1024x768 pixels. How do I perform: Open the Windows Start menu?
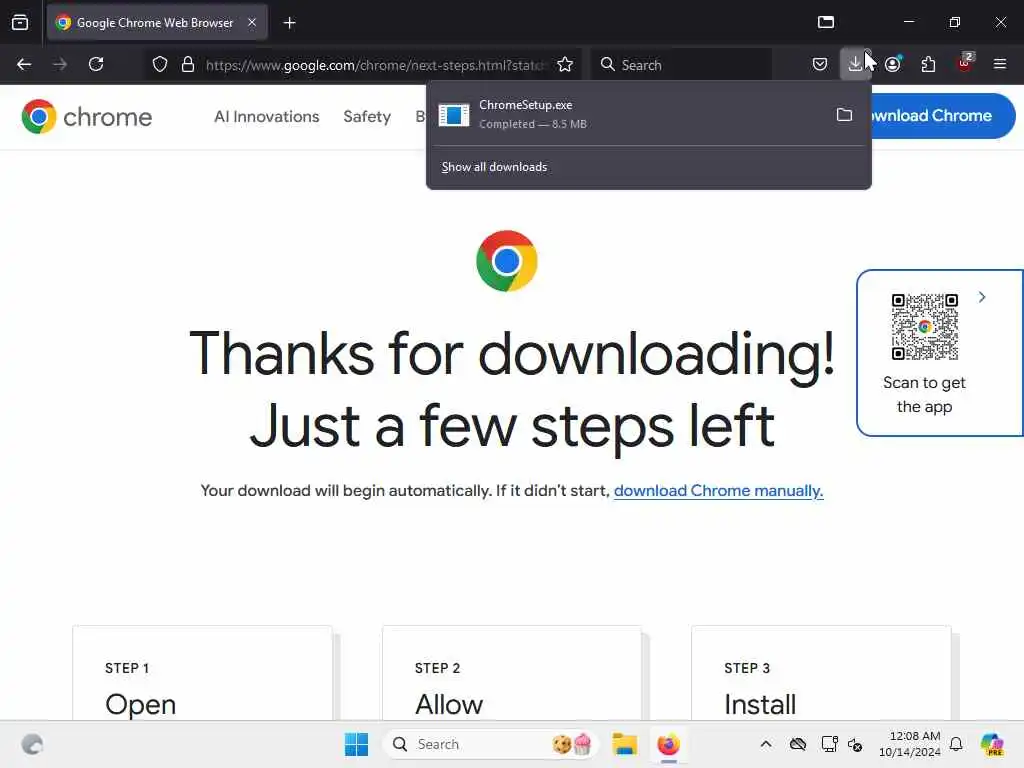coord(357,744)
